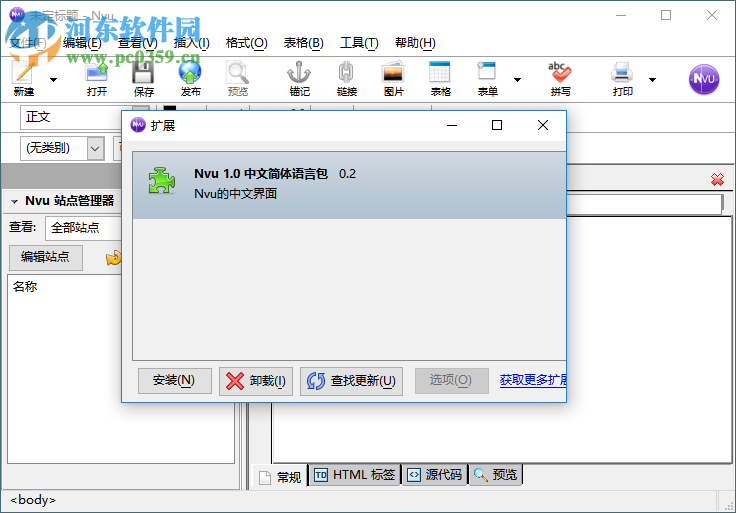Open the 获取更多扩展 link
Screen dimensions: 736x513
pyautogui.click(x=533, y=380)
